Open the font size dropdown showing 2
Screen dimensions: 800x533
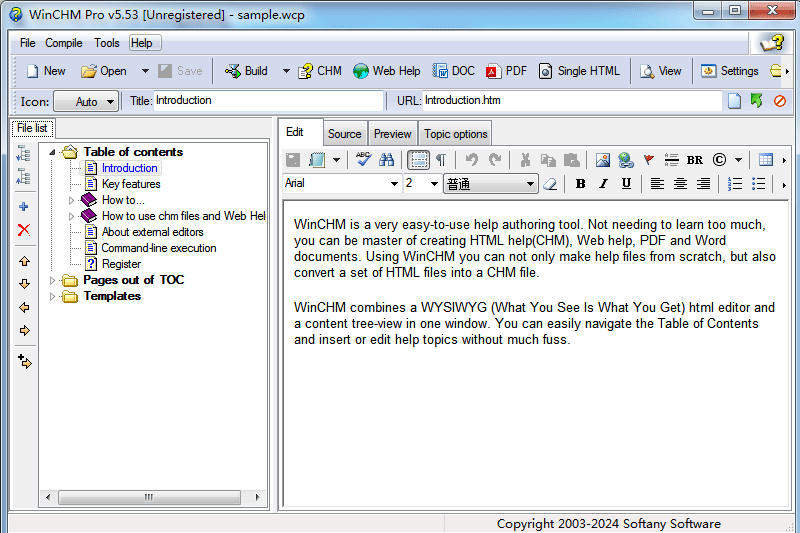tap(434, 184)
